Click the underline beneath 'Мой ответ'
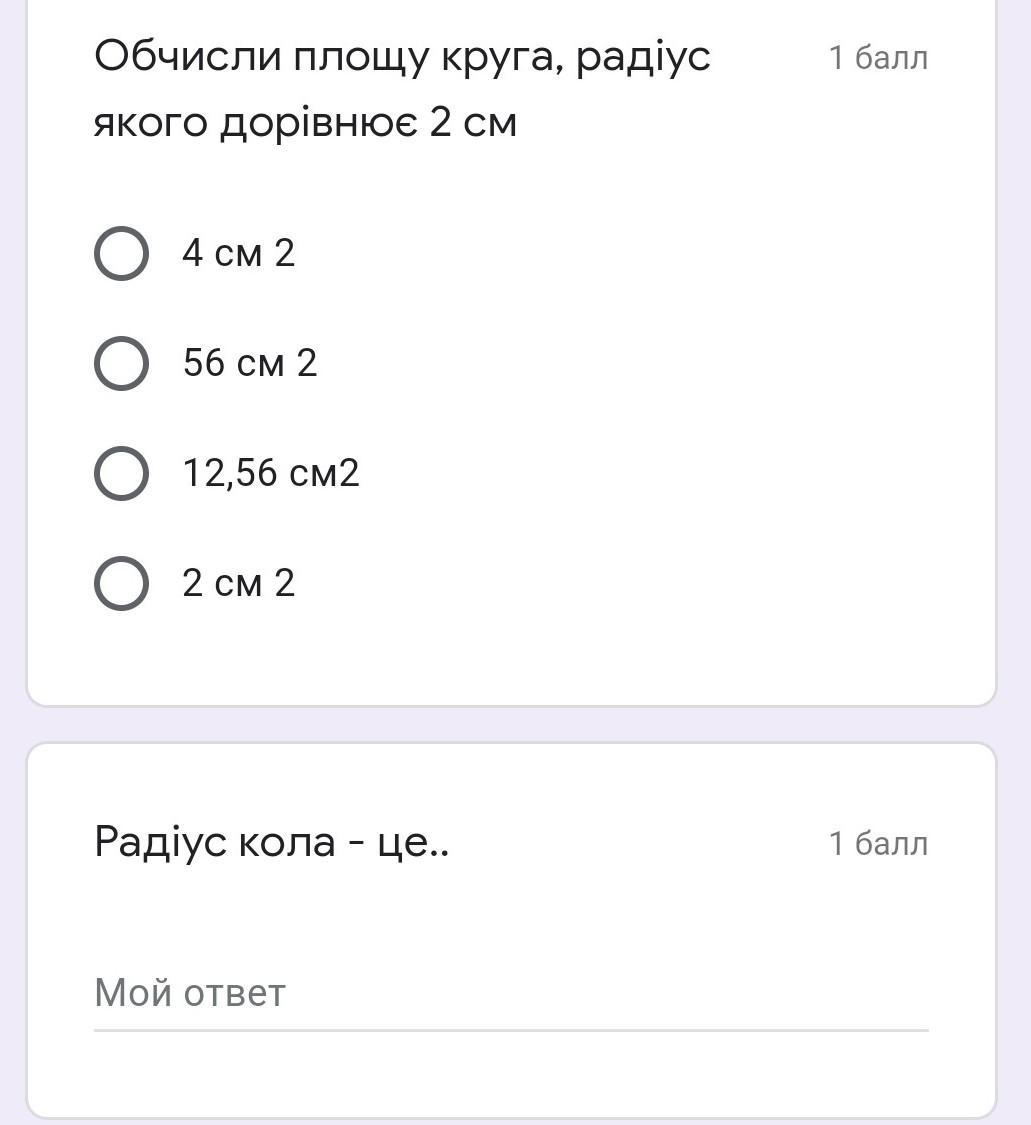 coord(510,1029)
